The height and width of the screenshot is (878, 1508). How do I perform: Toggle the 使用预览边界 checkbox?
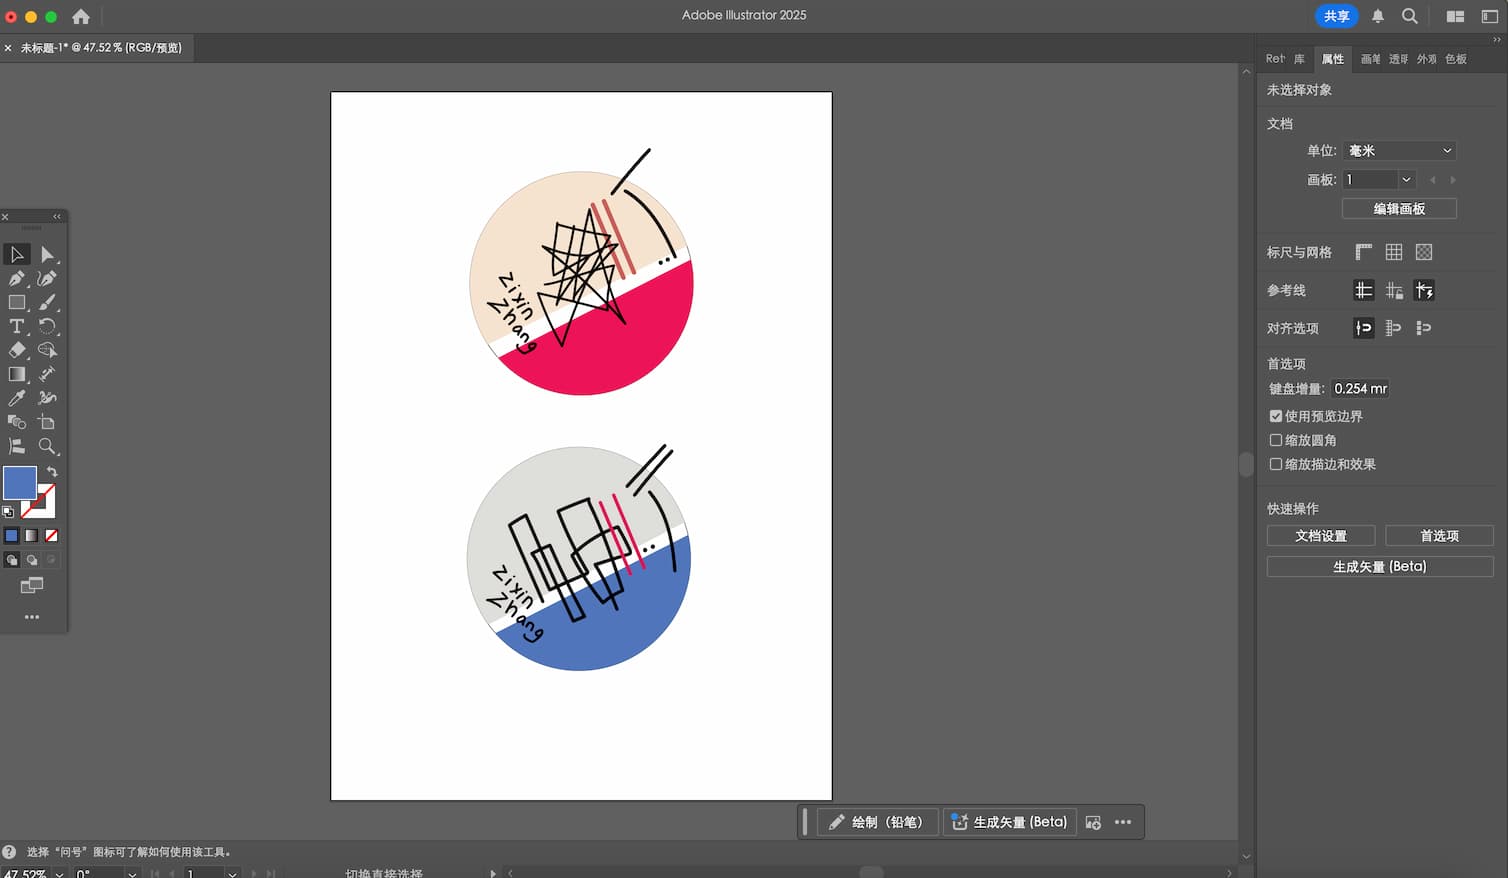[1276, 416]
